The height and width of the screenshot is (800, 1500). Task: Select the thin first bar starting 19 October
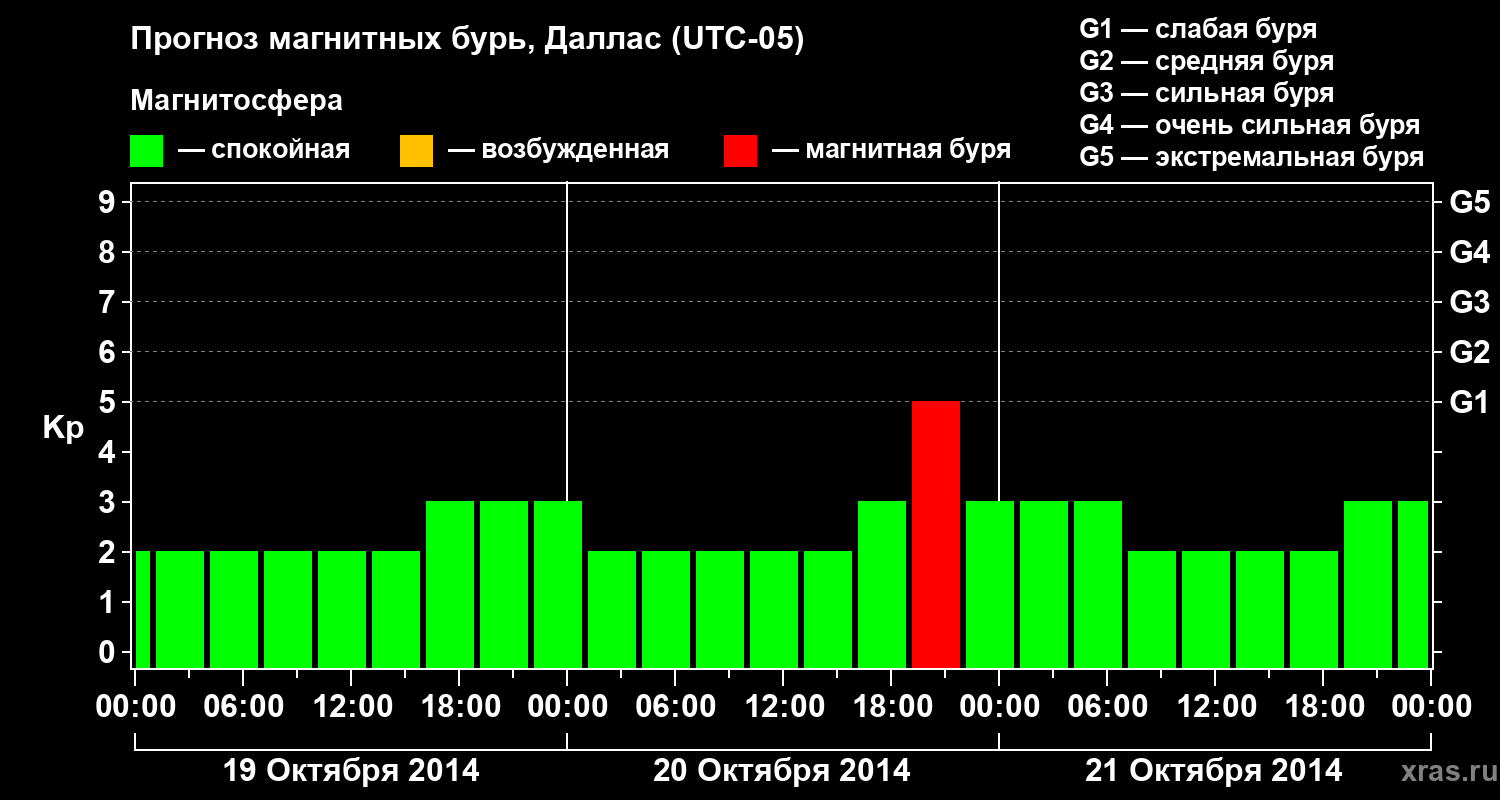[x=142, y=609]
